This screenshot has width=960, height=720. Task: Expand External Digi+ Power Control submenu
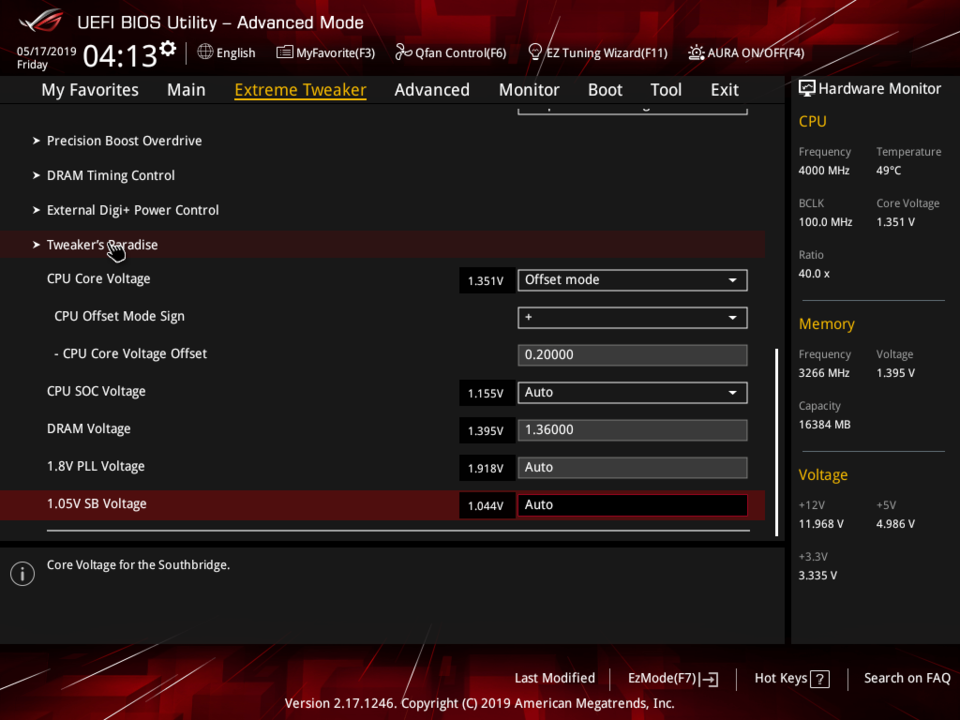[132, 210]
